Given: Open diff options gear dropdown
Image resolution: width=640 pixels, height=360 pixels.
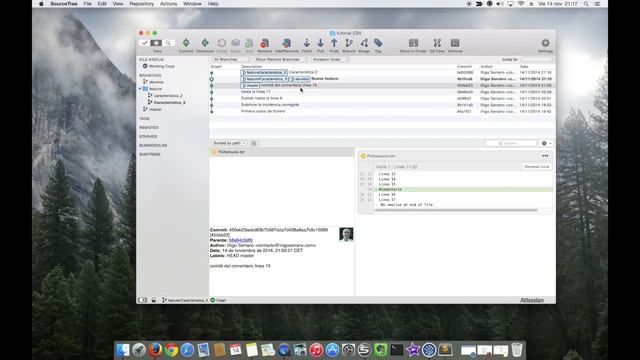Looking at the screenshot, I should click(x=546, y=143).
